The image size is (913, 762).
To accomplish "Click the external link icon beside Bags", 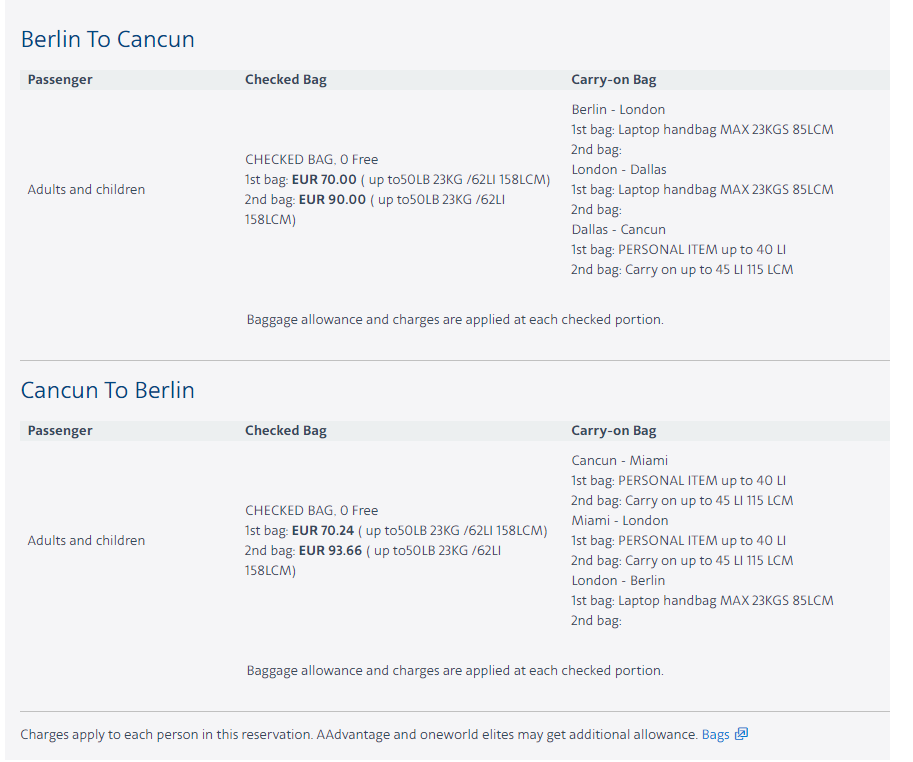I will (x=741, y=734).
